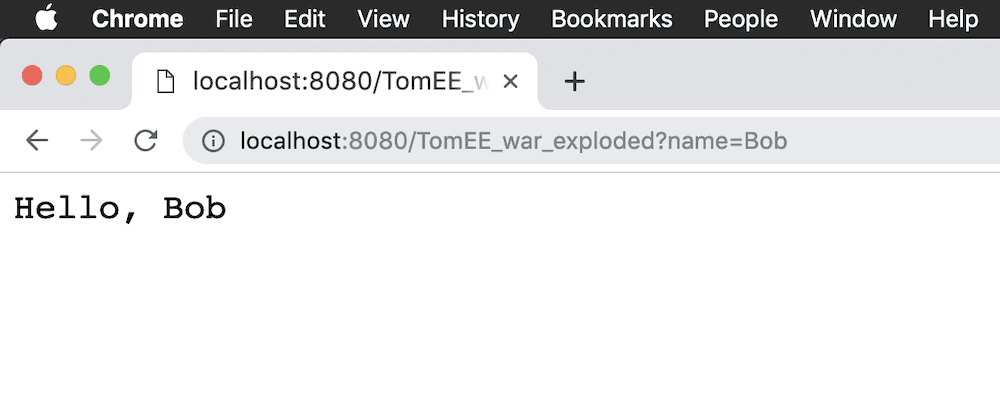Click the page icon on the tab
1000x396 pixels.
point(166,82)
